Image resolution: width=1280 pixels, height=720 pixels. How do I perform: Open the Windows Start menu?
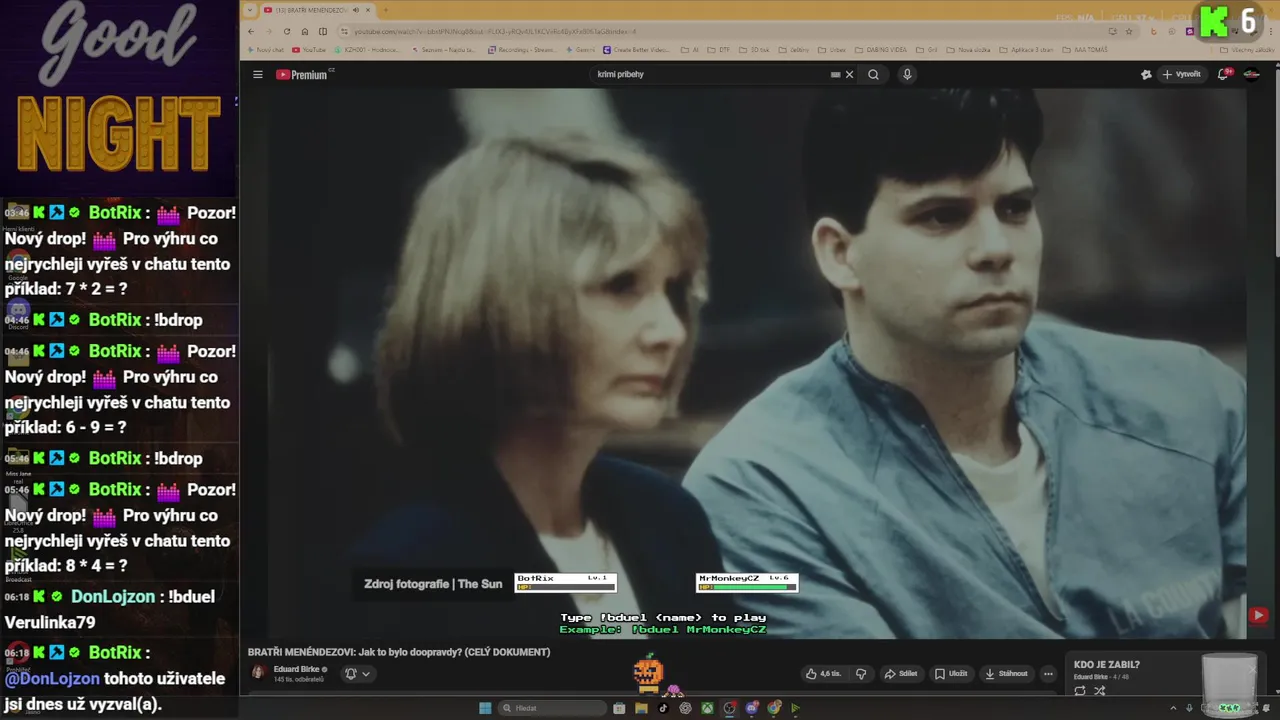485,708
